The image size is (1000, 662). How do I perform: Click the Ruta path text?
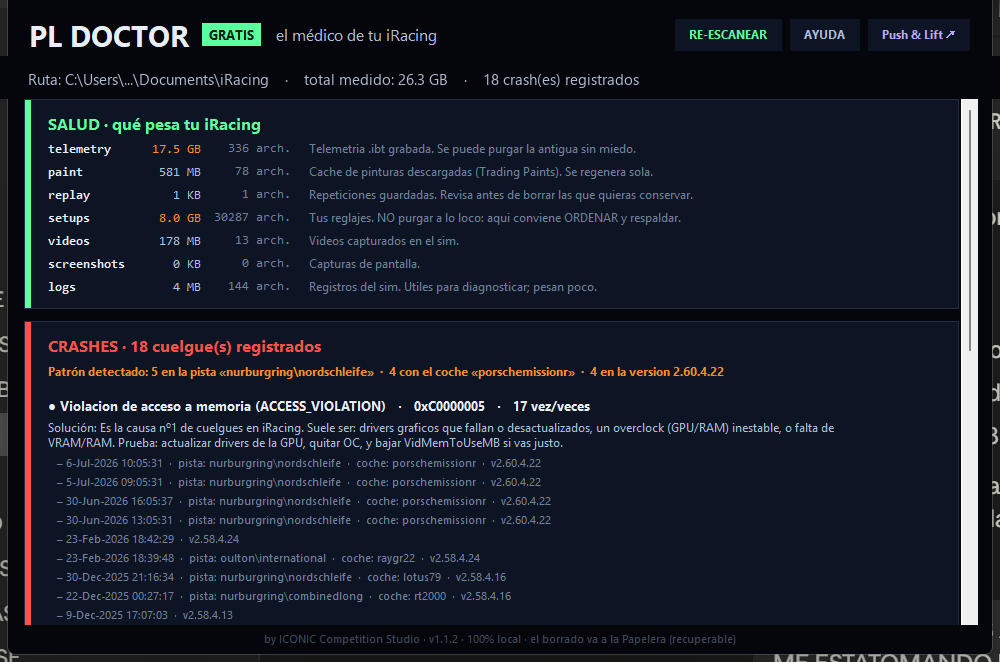point(148,80)
